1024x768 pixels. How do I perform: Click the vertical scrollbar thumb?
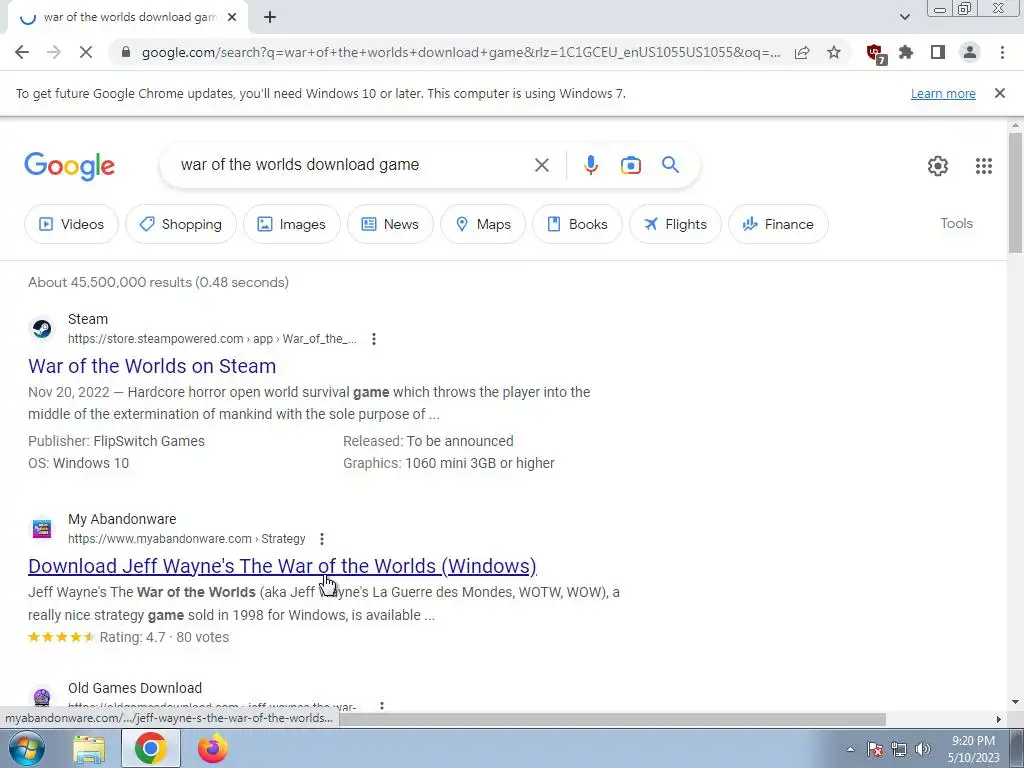click(1015, 193)
